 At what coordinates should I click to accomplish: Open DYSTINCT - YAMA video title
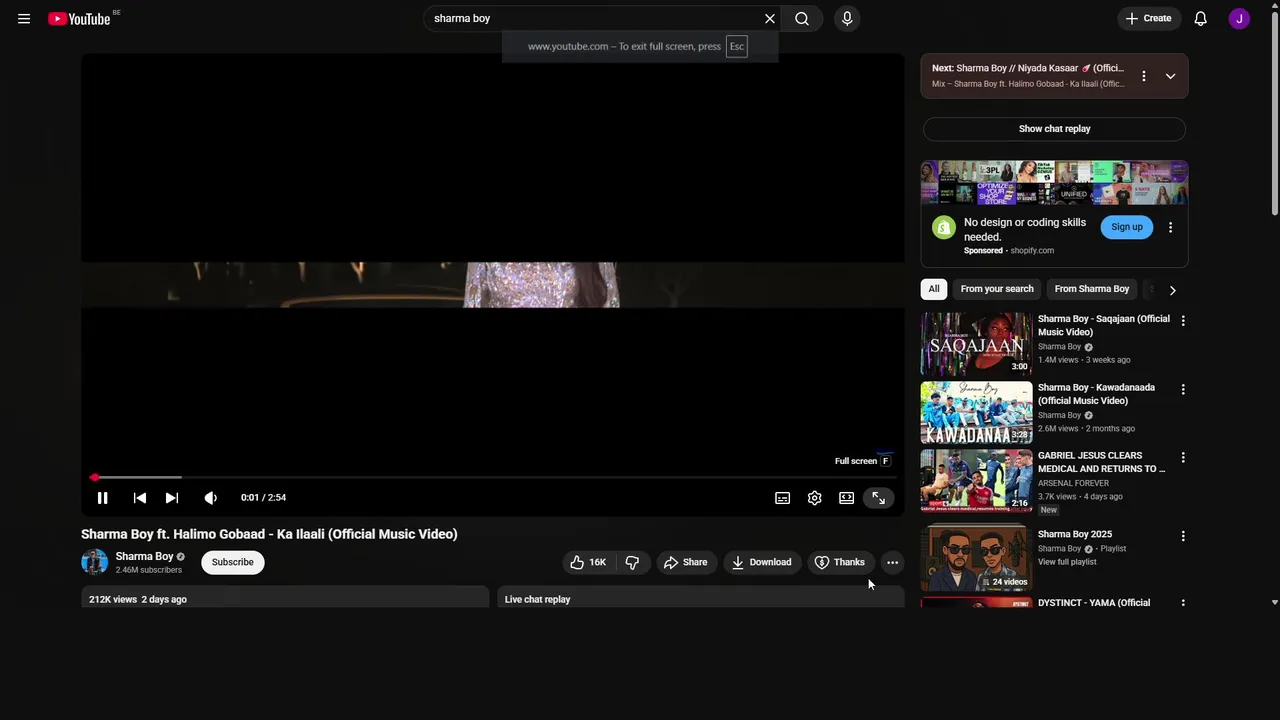[1094, 603]
